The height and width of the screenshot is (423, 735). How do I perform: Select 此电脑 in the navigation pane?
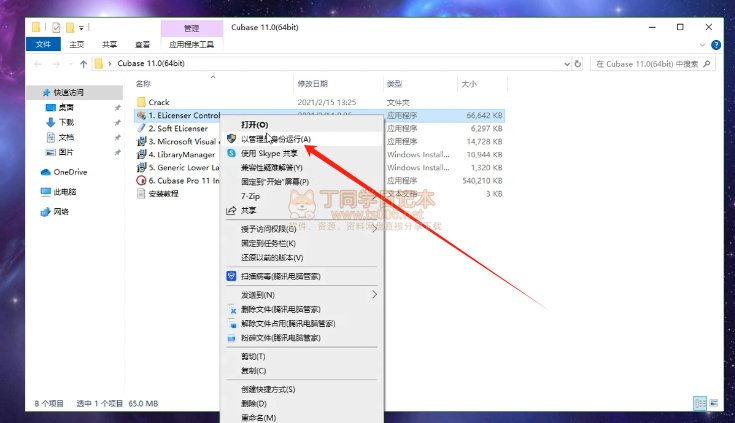(x=65, y=192)
